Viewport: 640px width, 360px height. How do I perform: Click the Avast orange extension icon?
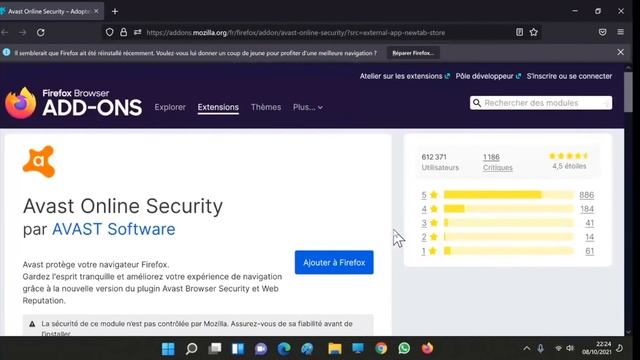39,162
